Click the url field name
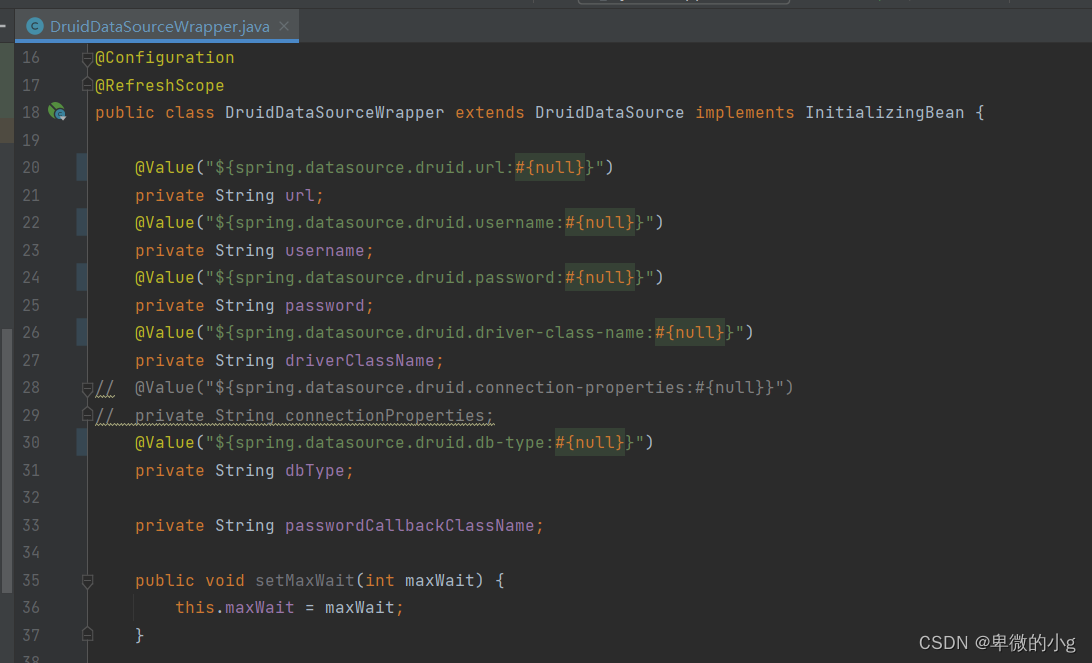 point(300,196)
